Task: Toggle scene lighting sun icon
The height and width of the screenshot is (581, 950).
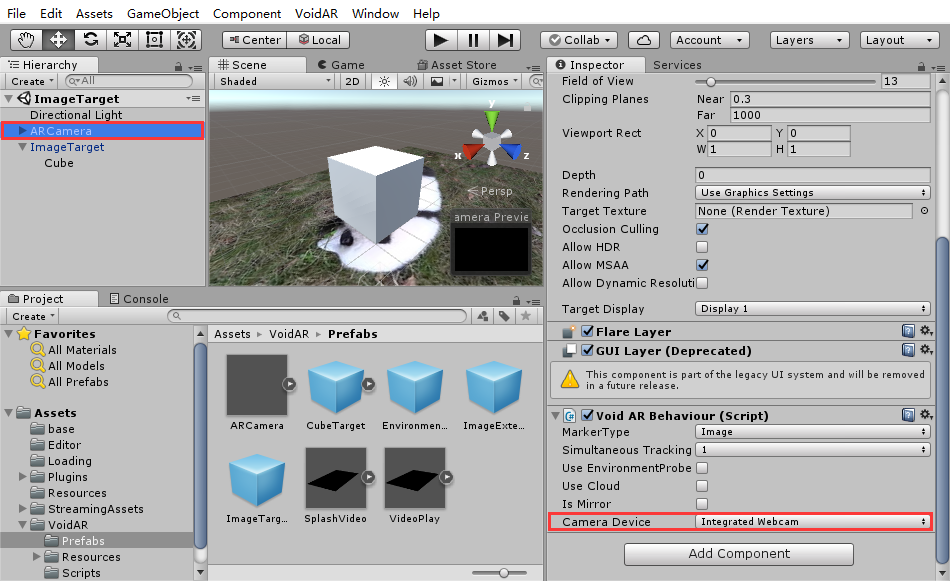Action: coord(383,81)
